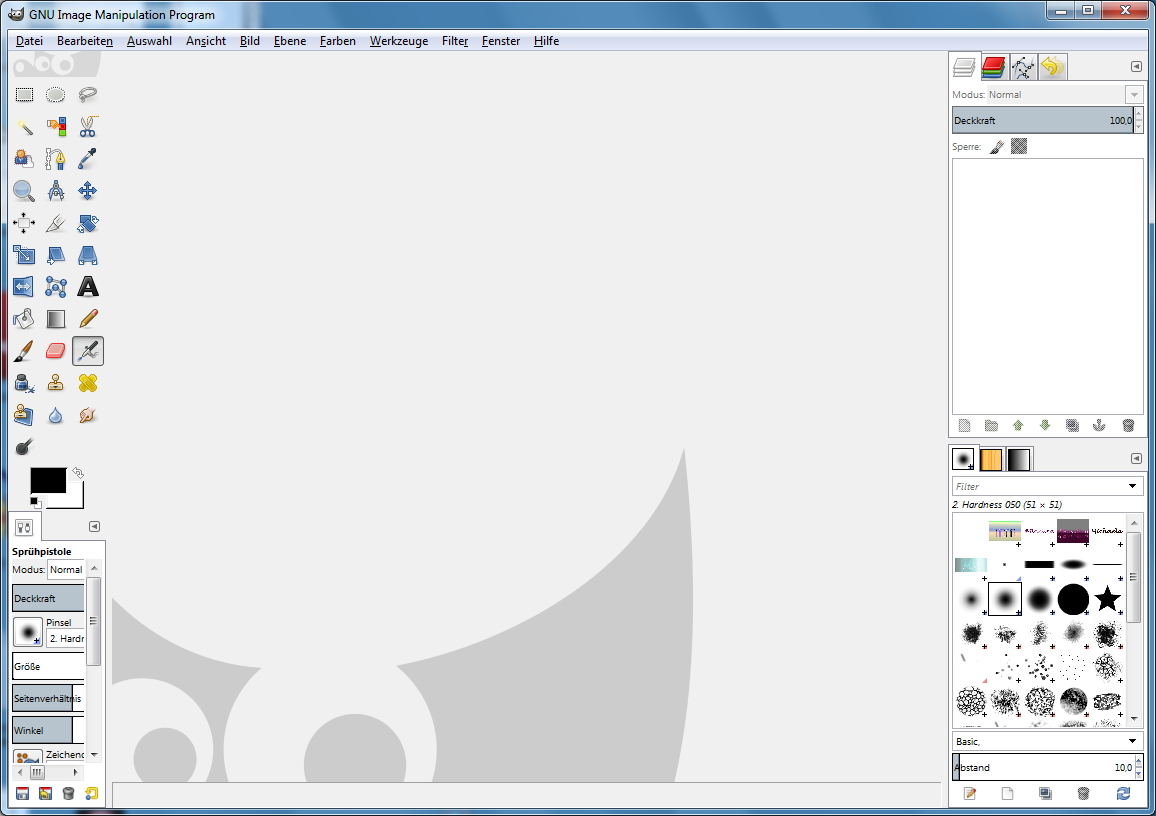Open the Farben menu
This screenshot has width=1156, height=816.
pos(338,41)
